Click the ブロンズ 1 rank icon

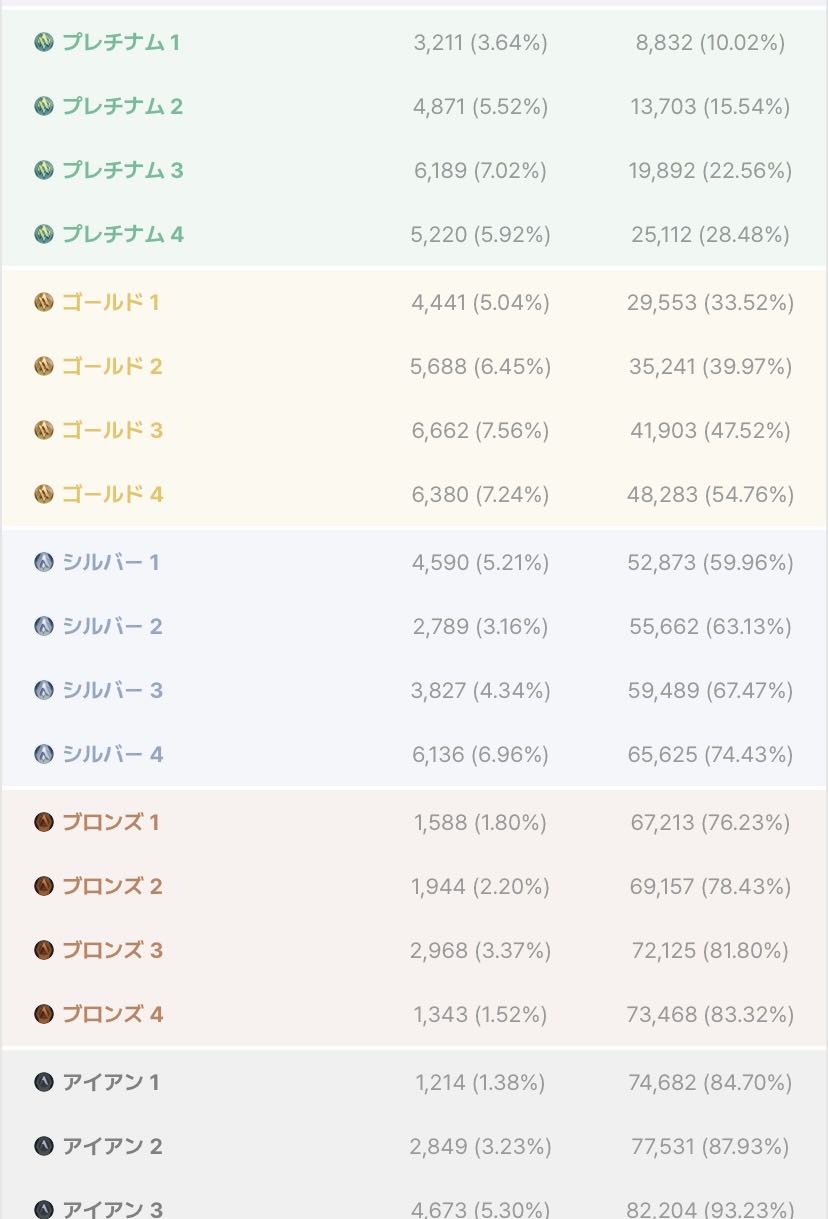43,822
